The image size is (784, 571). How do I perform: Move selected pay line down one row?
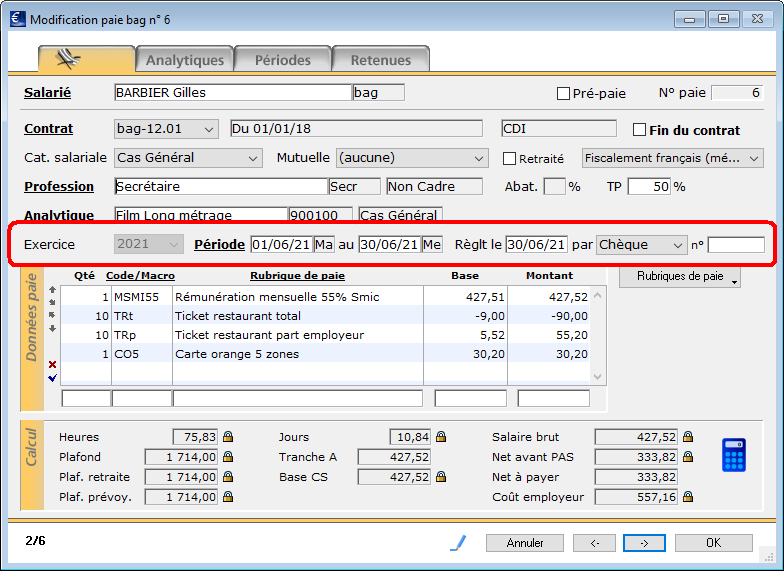coord(52,328)
